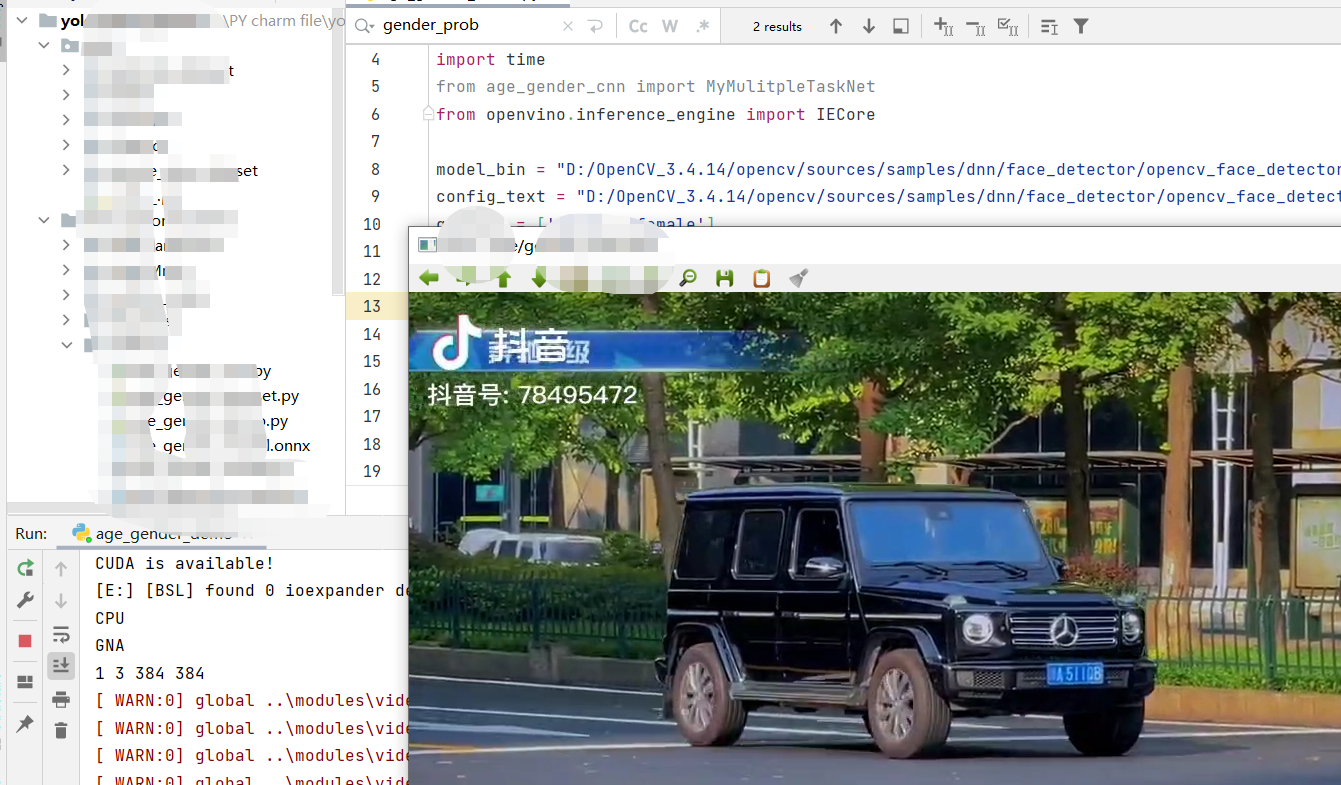
Task: Expand the folder showing dataset entry
Action: (65, 169)
